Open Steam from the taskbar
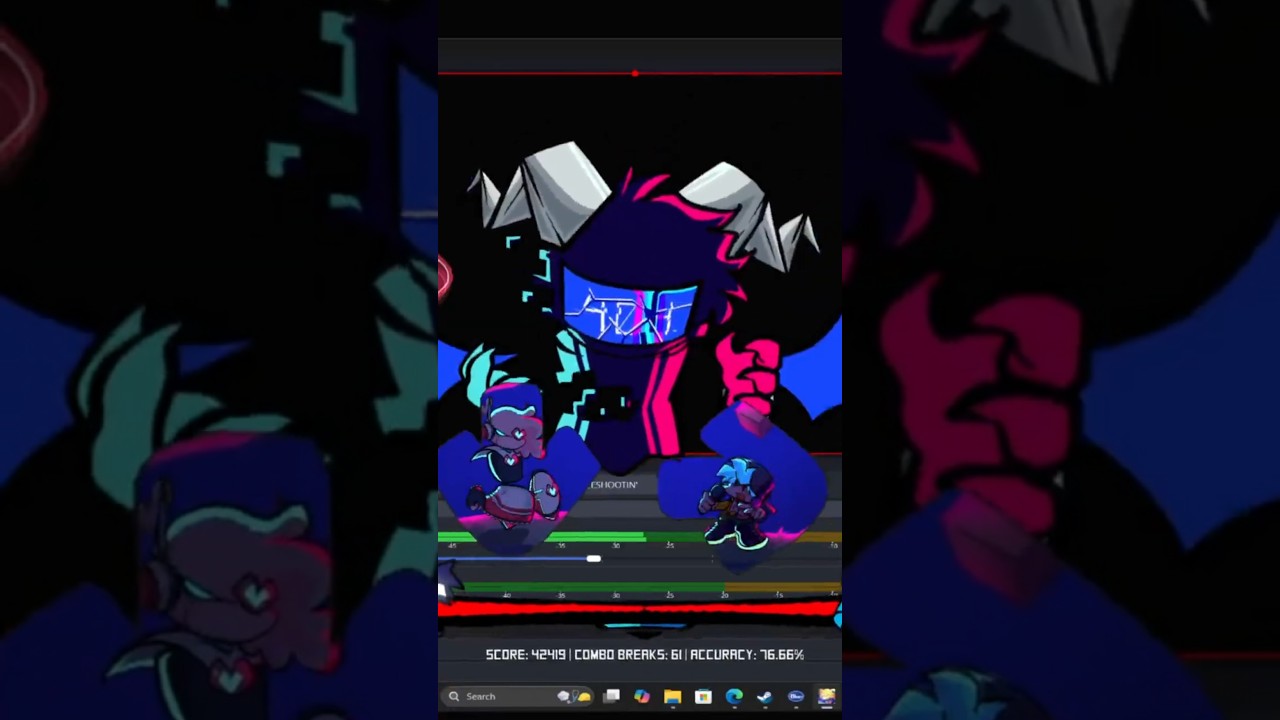Image resolution: width=1280 pixels, height=720 pixels. point(765,696)
